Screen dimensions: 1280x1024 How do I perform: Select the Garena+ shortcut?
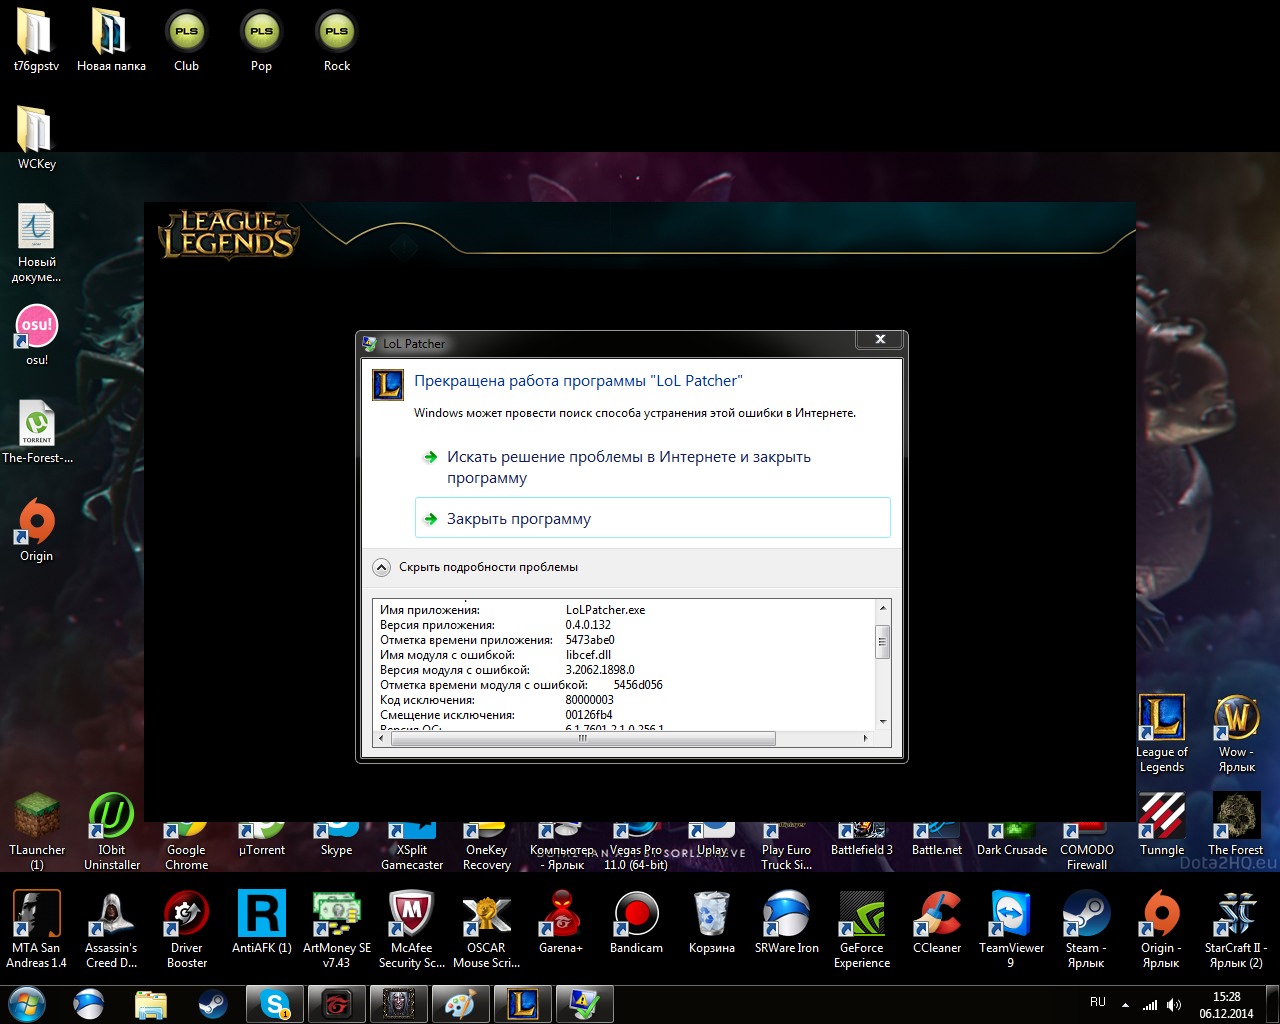561,922
